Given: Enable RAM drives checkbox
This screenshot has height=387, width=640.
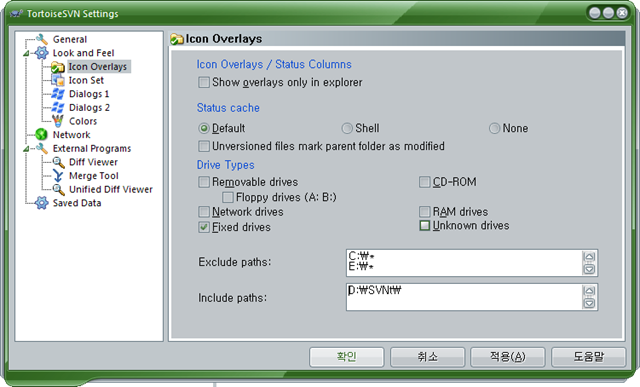Looking at the screenshot, I should pos(424,211).
